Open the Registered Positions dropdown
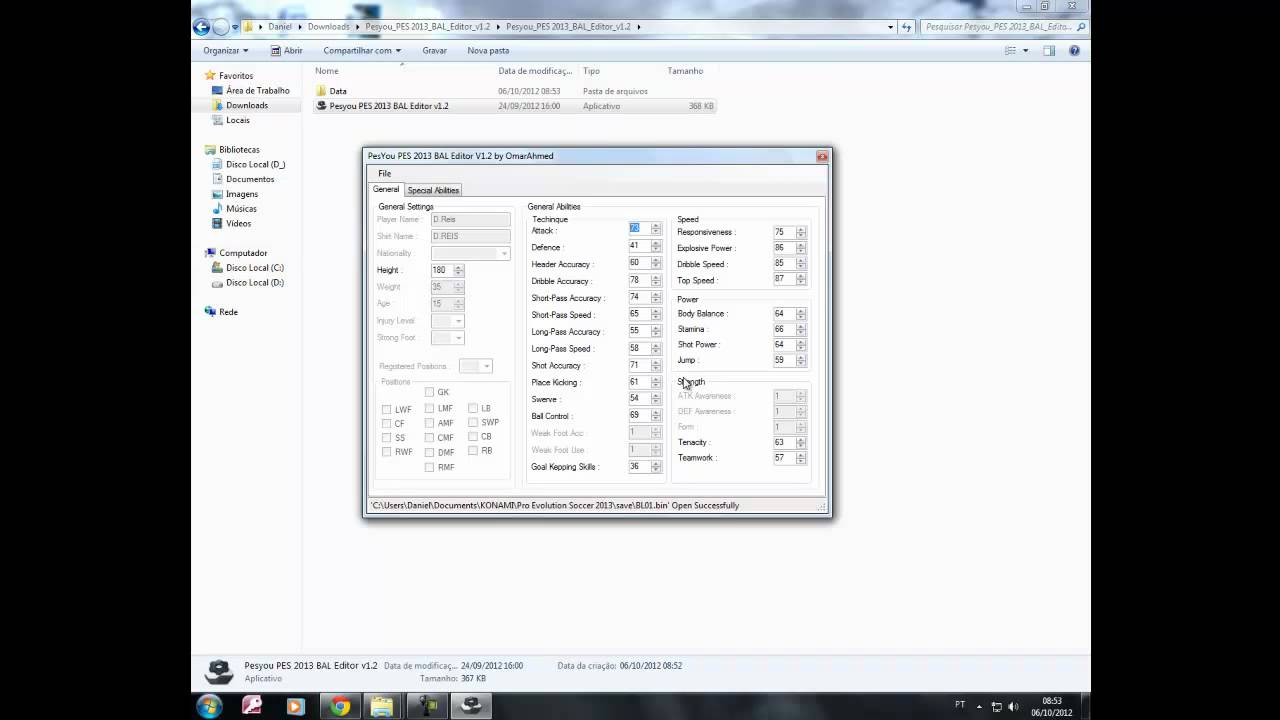This screenshot has width=1280, height=720. point(486,366)
